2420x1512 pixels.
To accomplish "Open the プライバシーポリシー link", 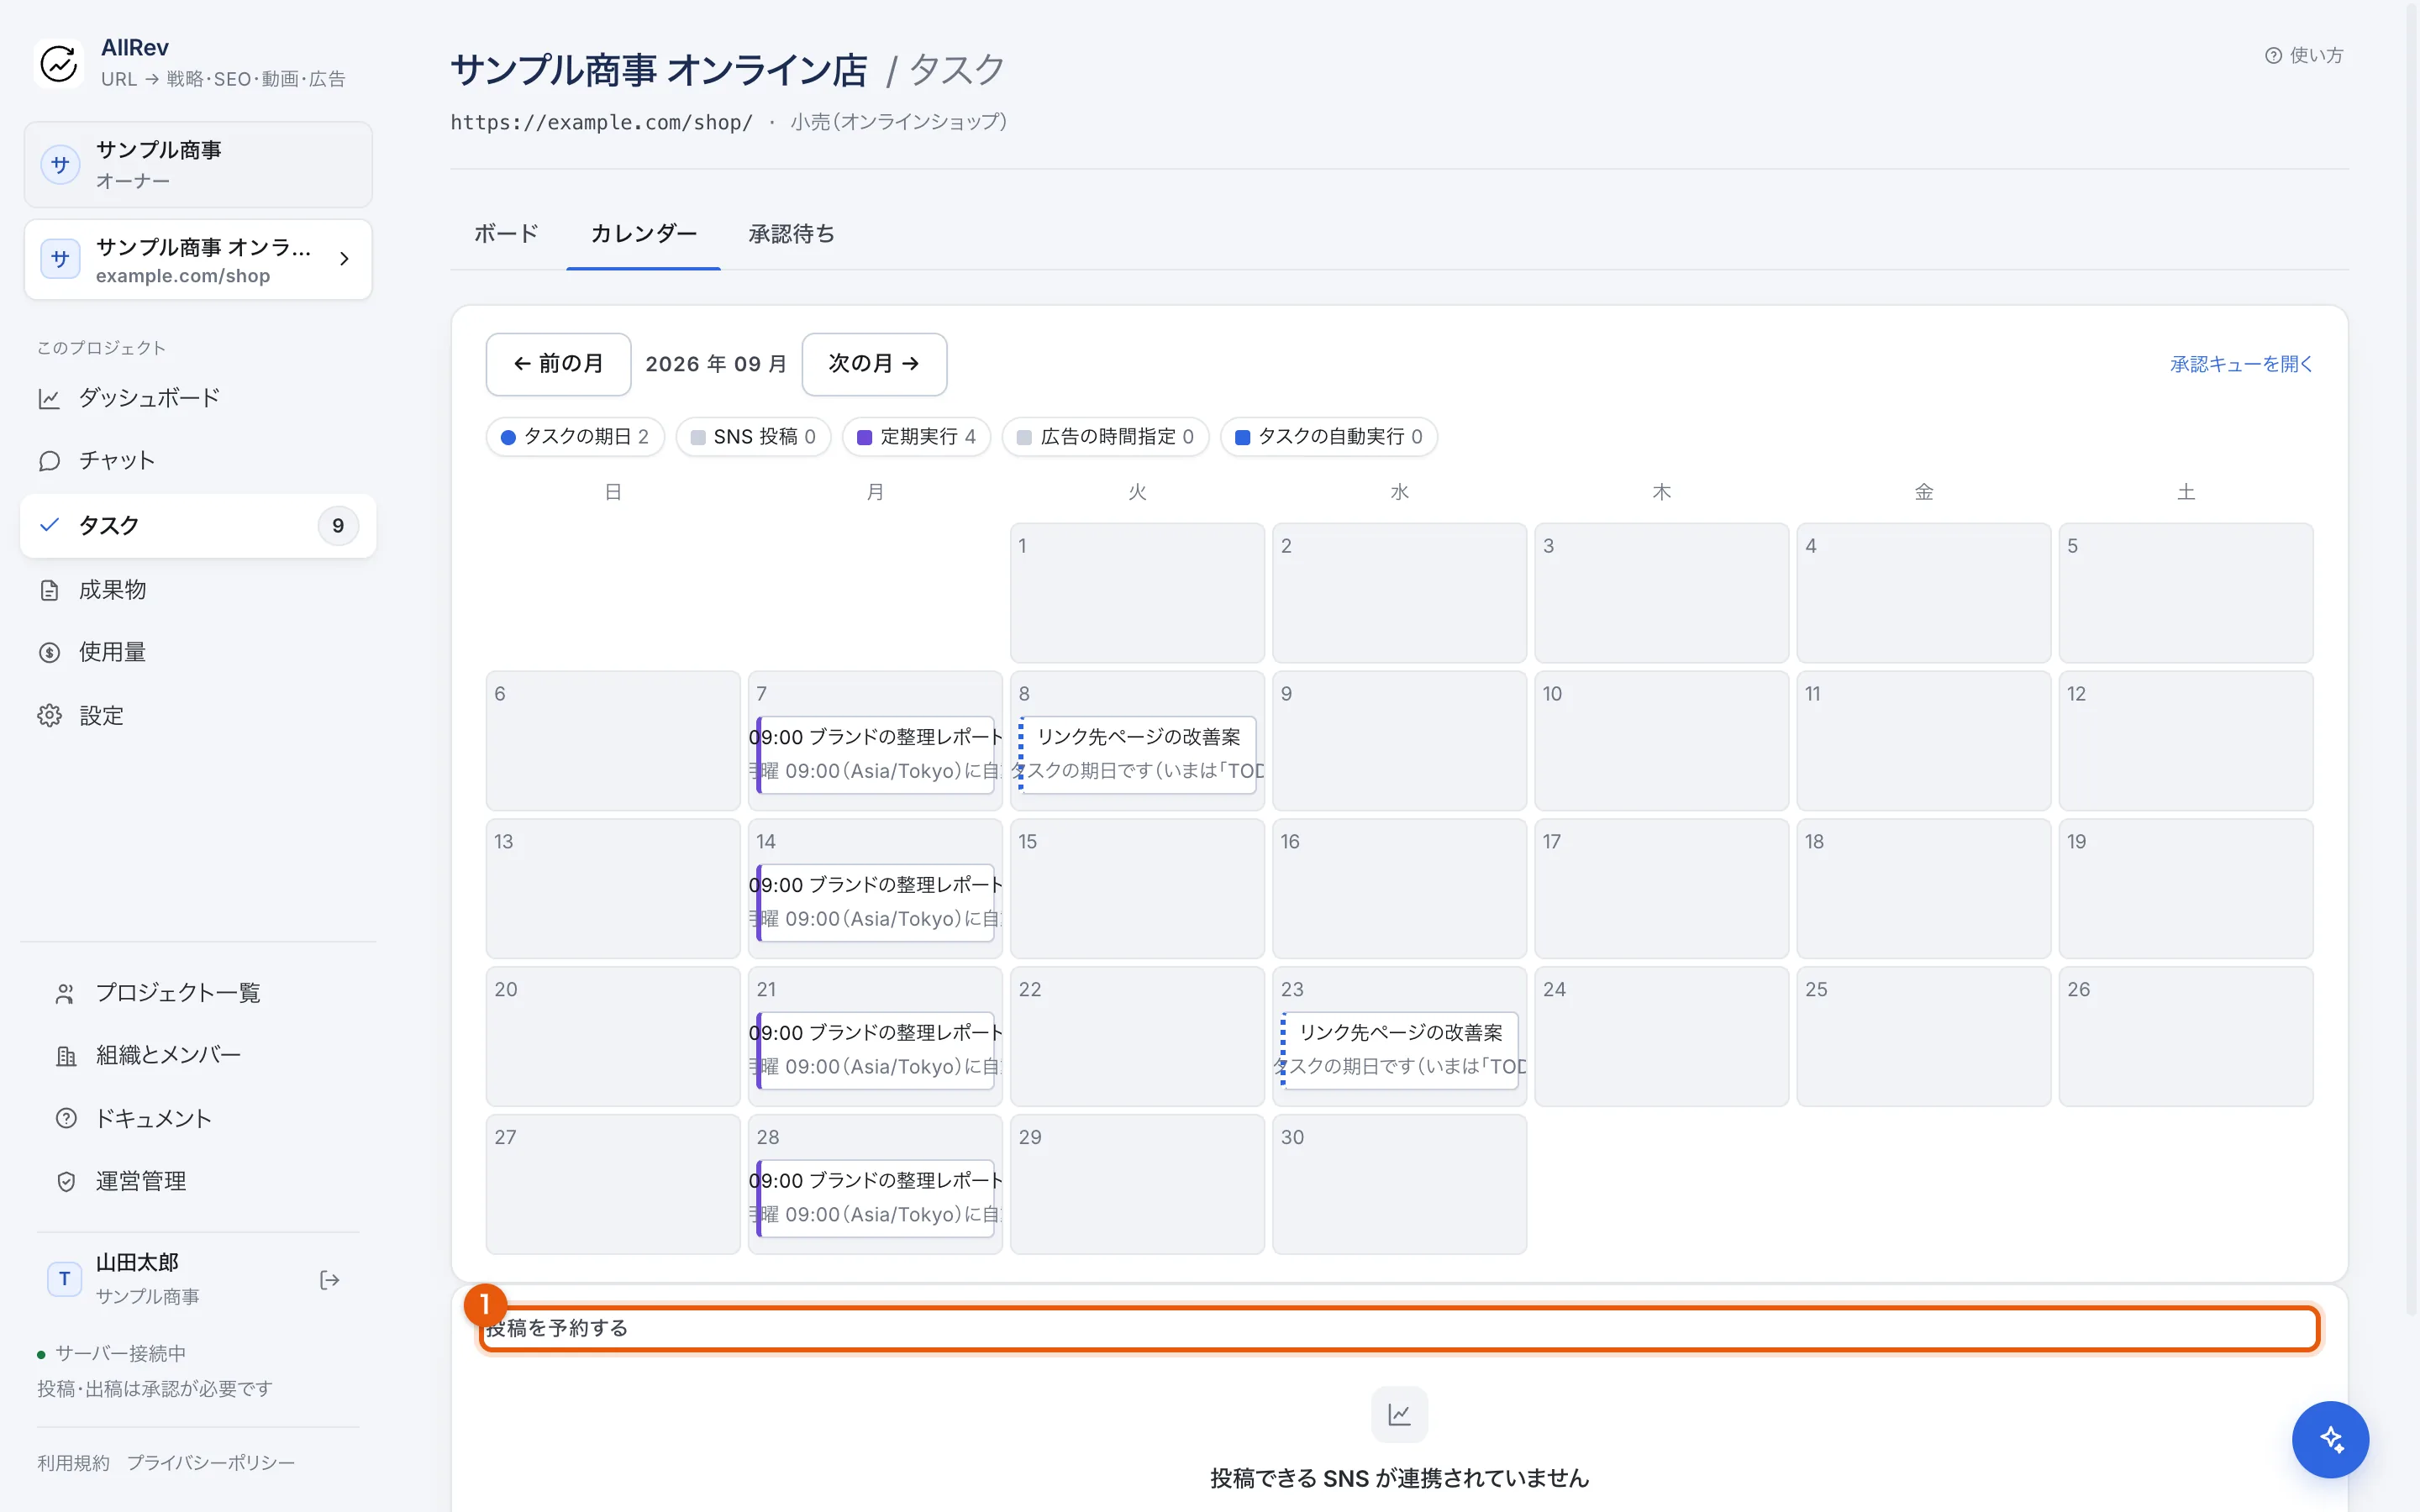I will point(211,1463).
